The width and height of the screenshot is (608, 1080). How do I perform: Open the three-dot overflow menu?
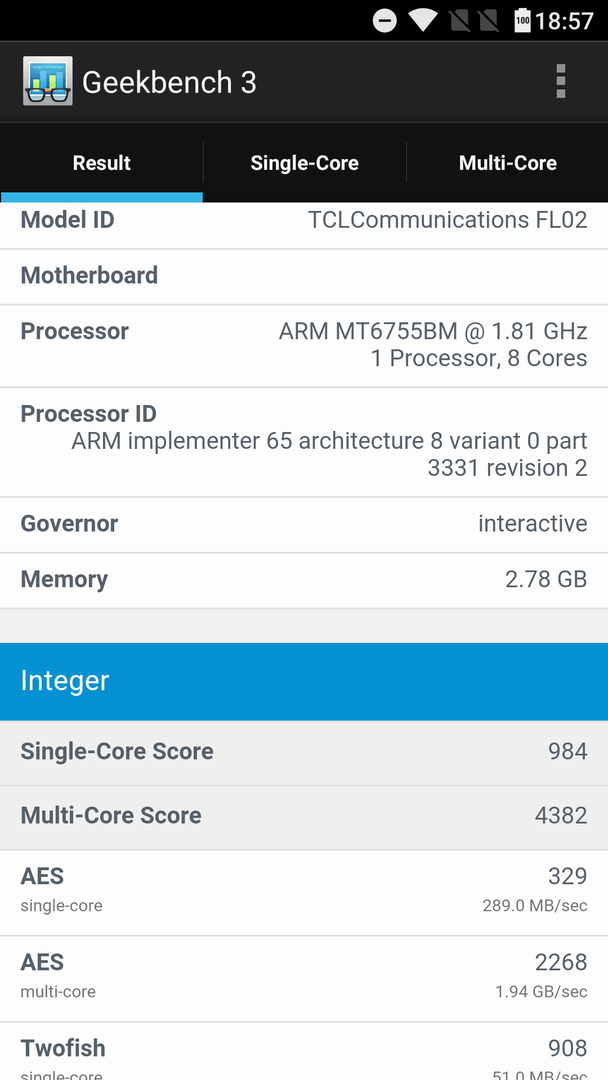560,81
